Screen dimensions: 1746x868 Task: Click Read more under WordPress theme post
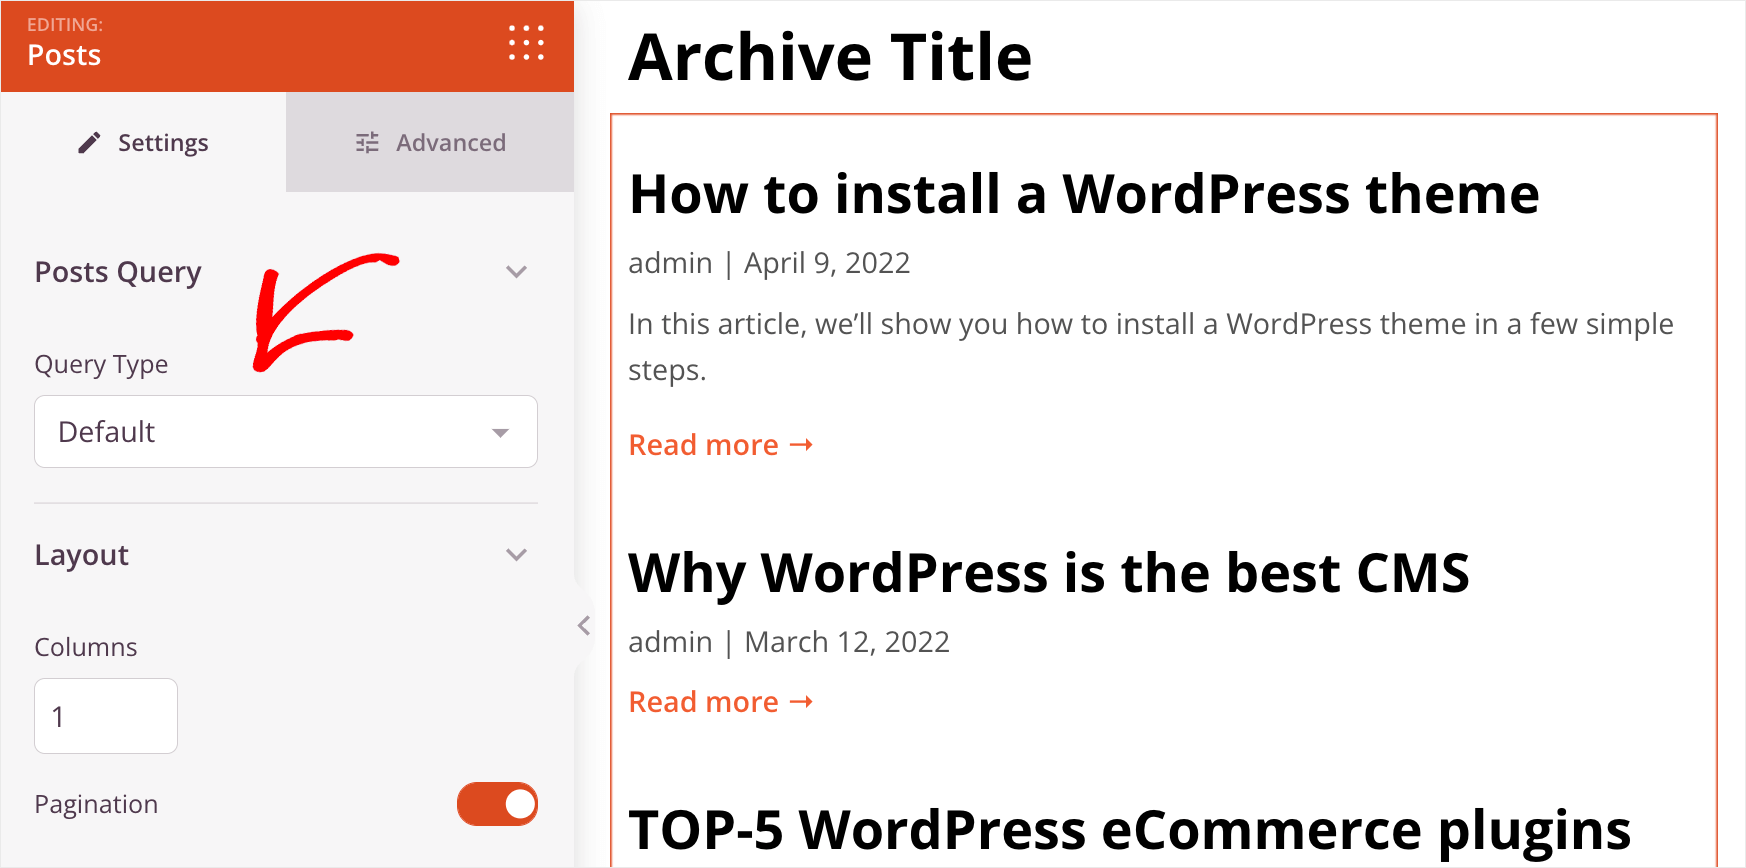(721, 445)
